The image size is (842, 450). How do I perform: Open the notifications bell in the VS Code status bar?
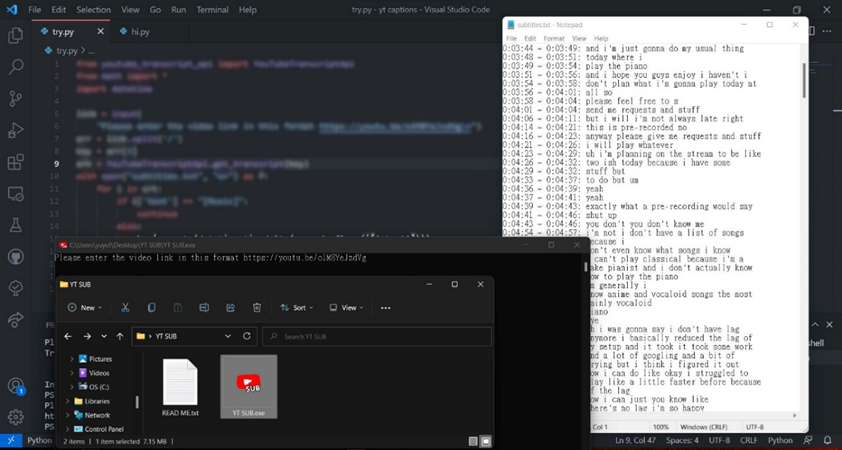click(828, 440)
